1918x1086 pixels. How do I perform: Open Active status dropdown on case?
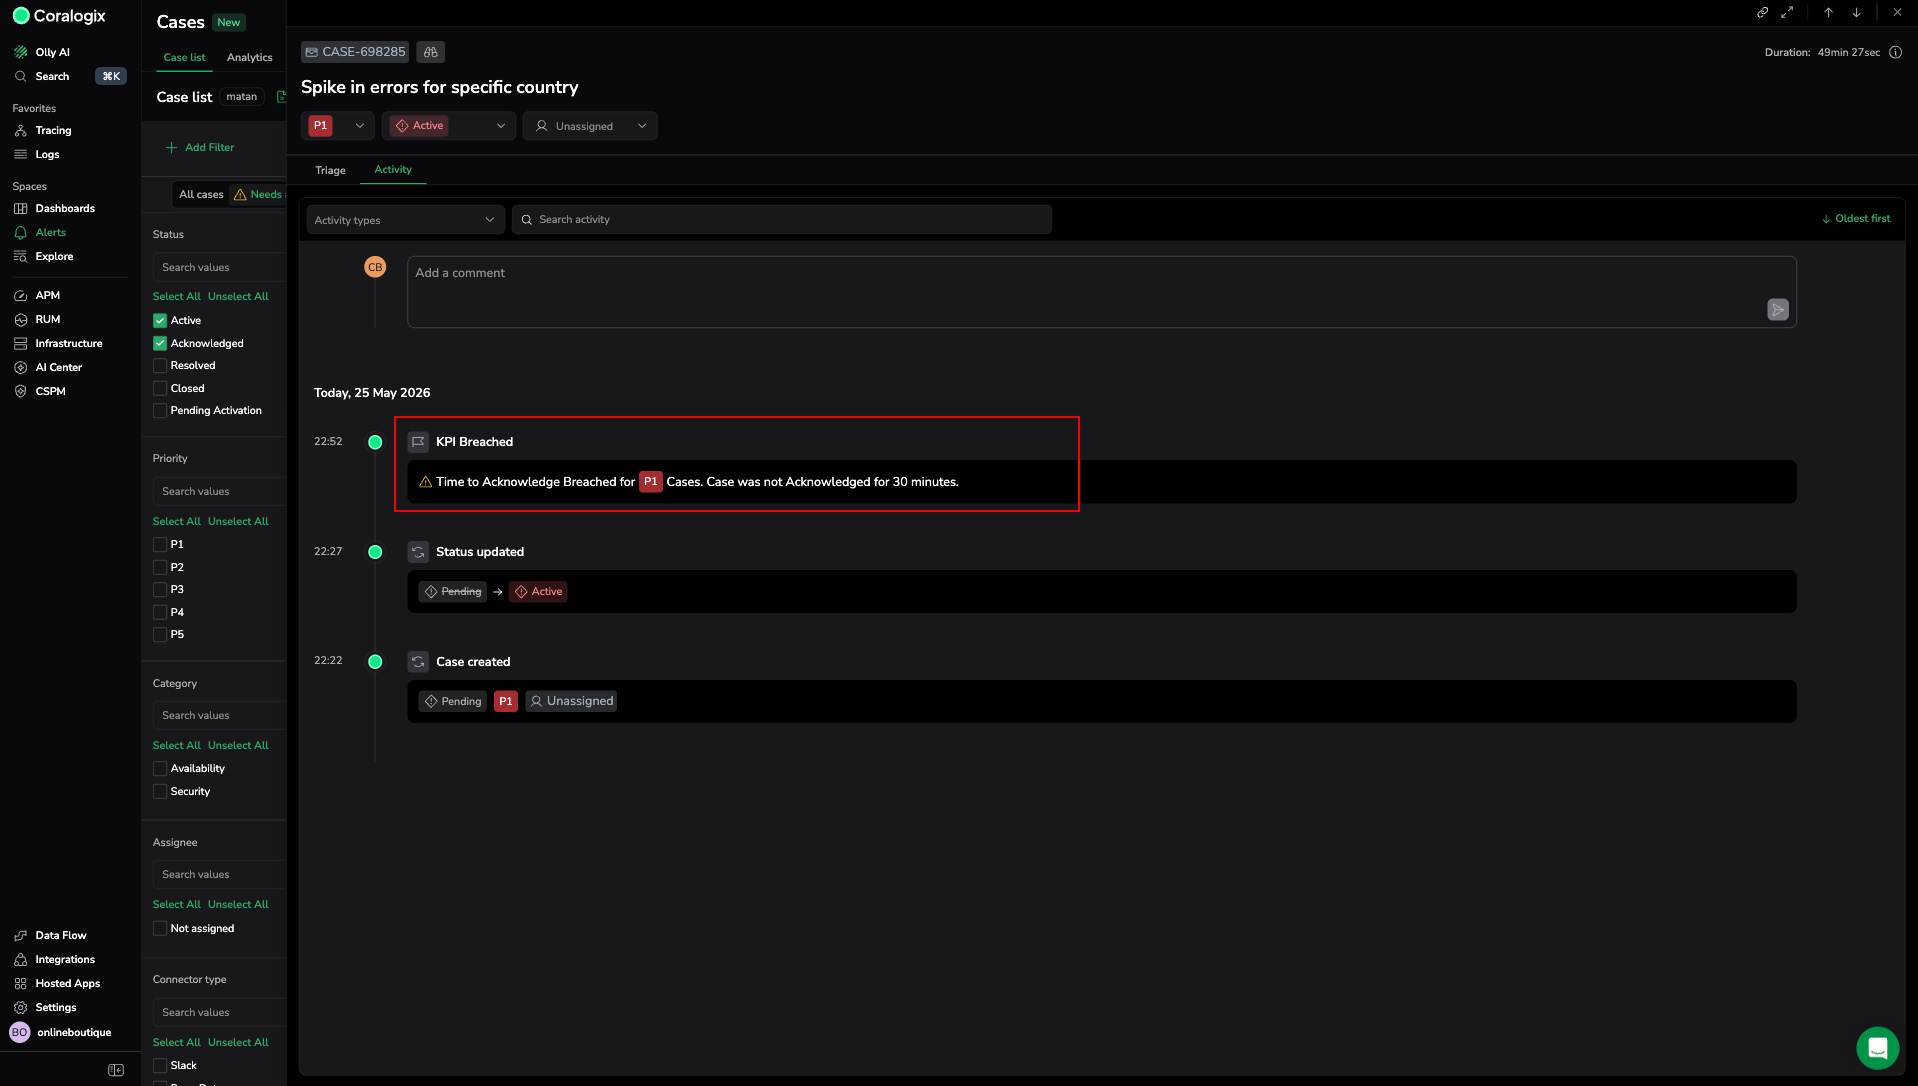pos(449,125)
